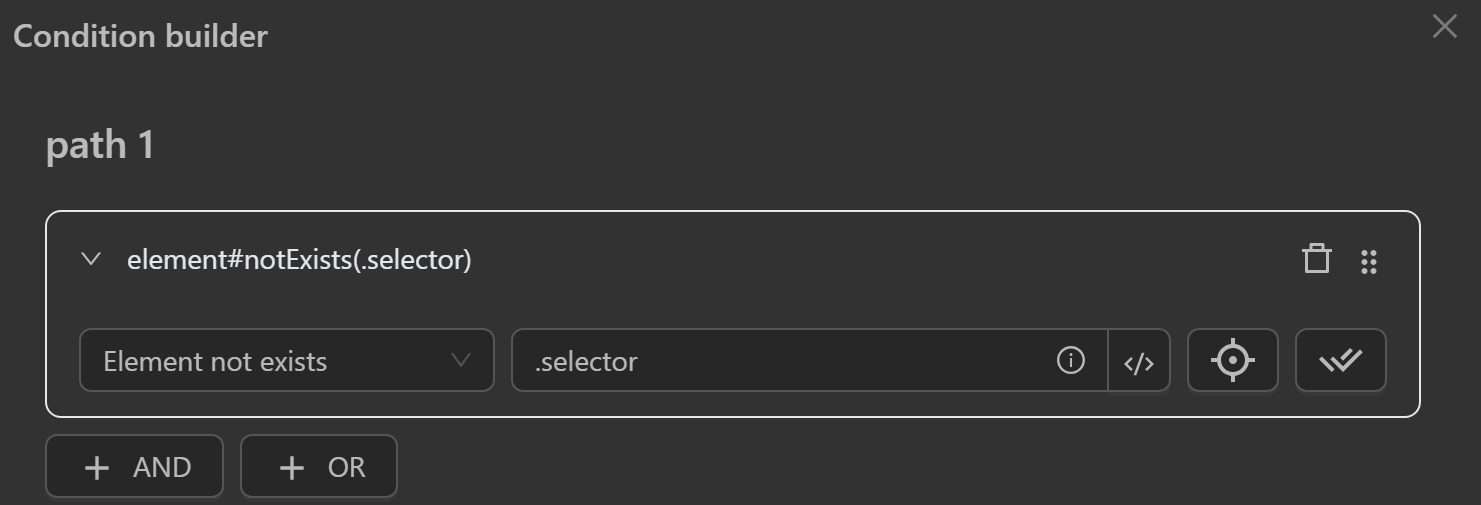Click the plus icon beside AND

[97, 467]
